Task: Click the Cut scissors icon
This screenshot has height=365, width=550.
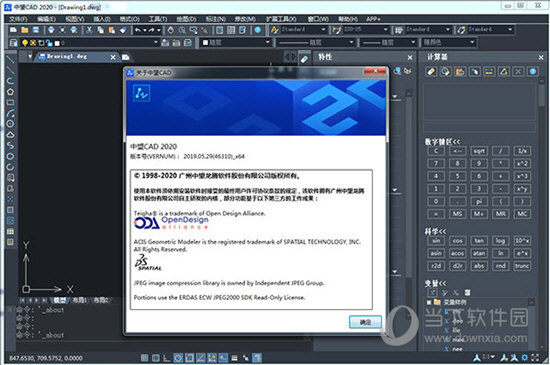Action: point(89,30)
